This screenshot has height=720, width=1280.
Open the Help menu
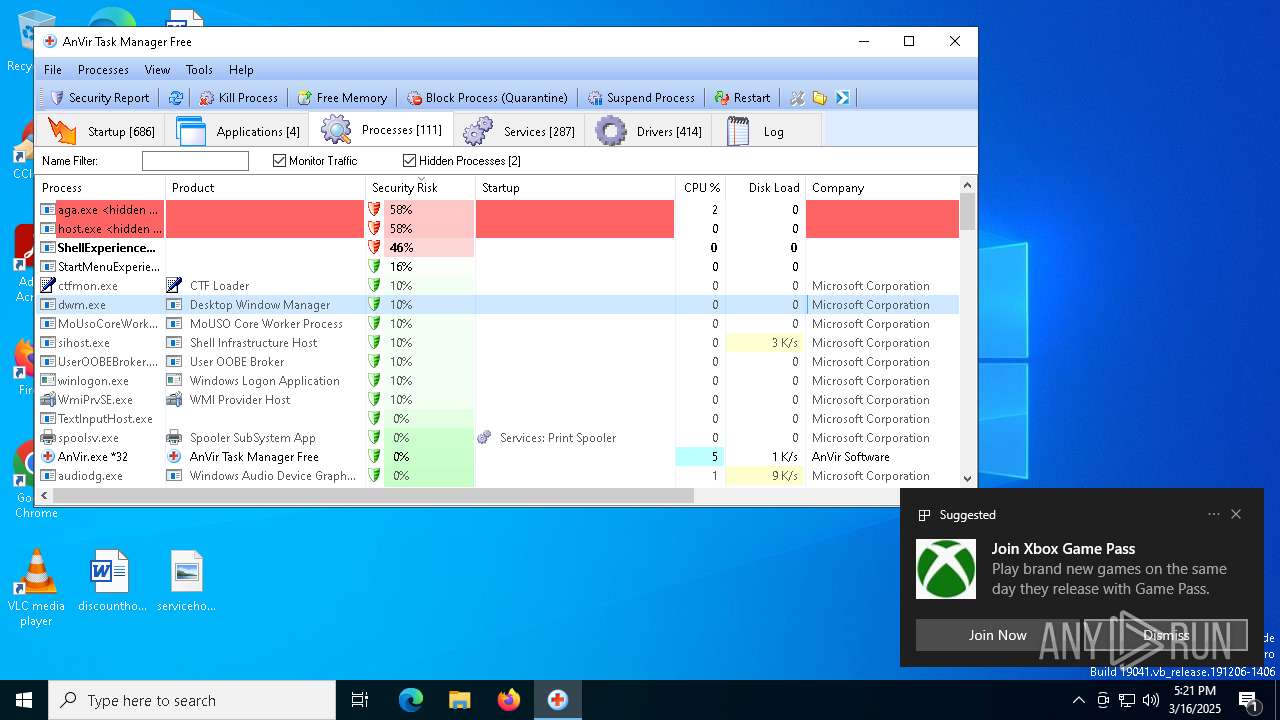pos(241,70)
